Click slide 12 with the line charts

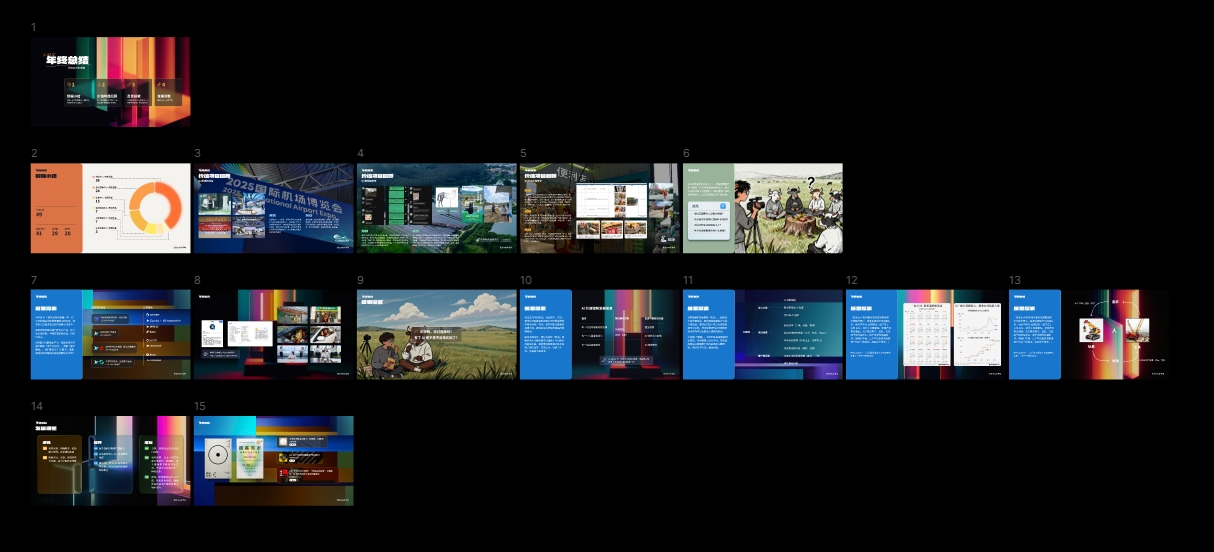925,334
